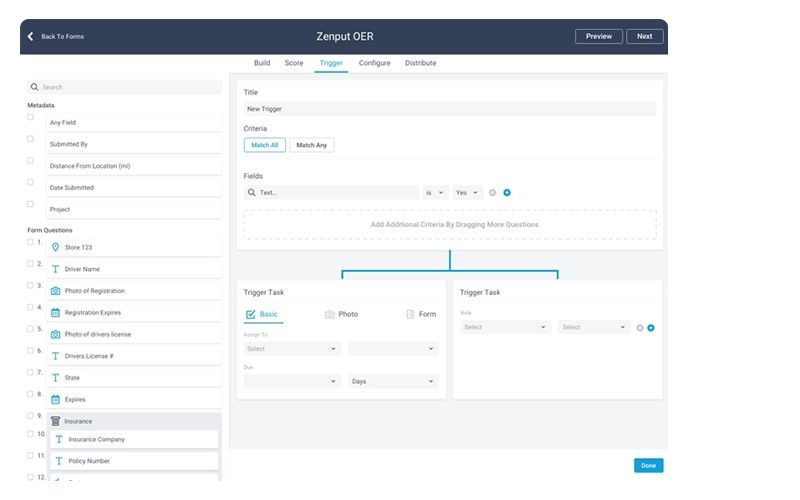800x500 pixels.
Task: Click the calendar icon for Registration Expires
Action: (x=56, y=313)
